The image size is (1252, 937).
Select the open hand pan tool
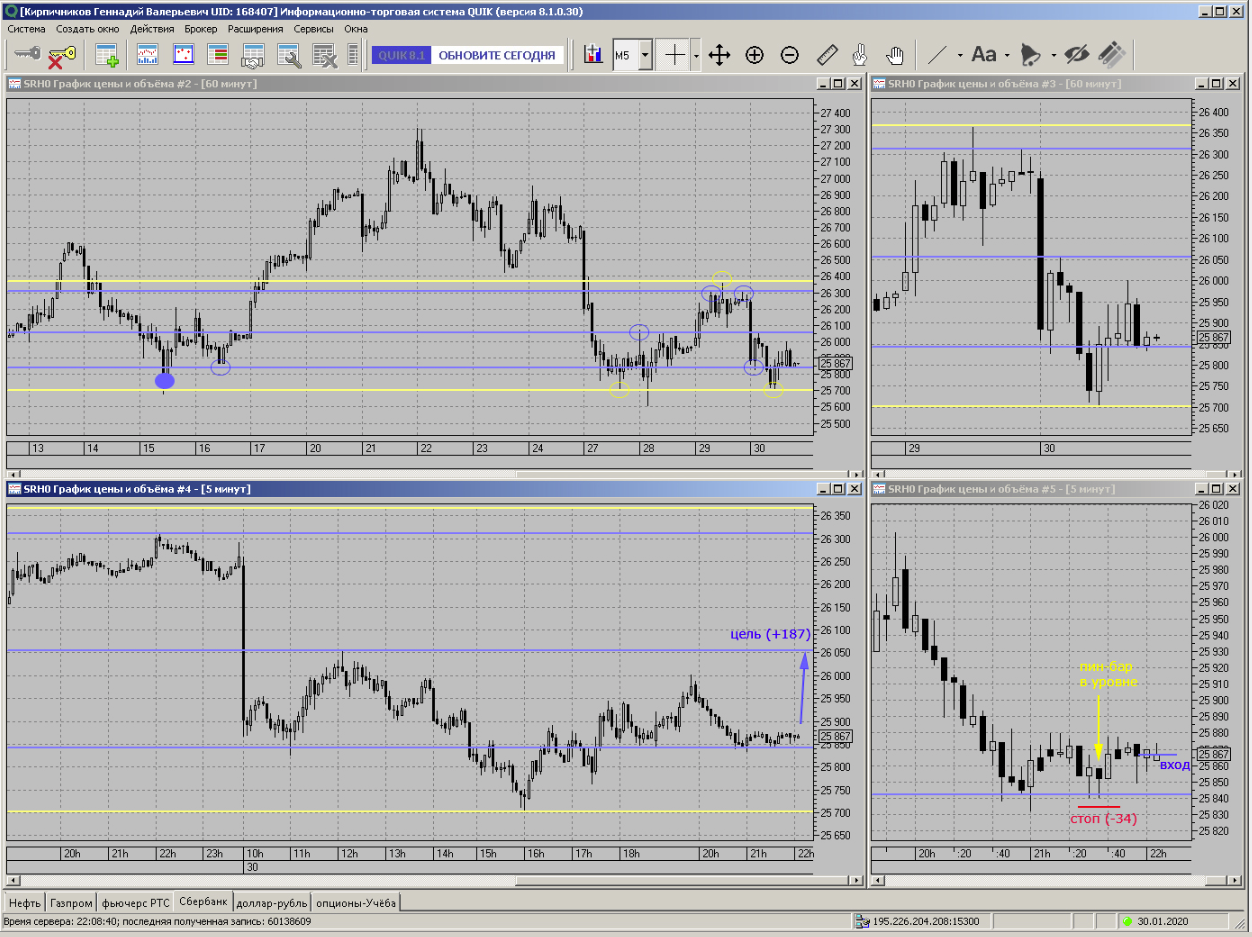[x=895, y=55]
